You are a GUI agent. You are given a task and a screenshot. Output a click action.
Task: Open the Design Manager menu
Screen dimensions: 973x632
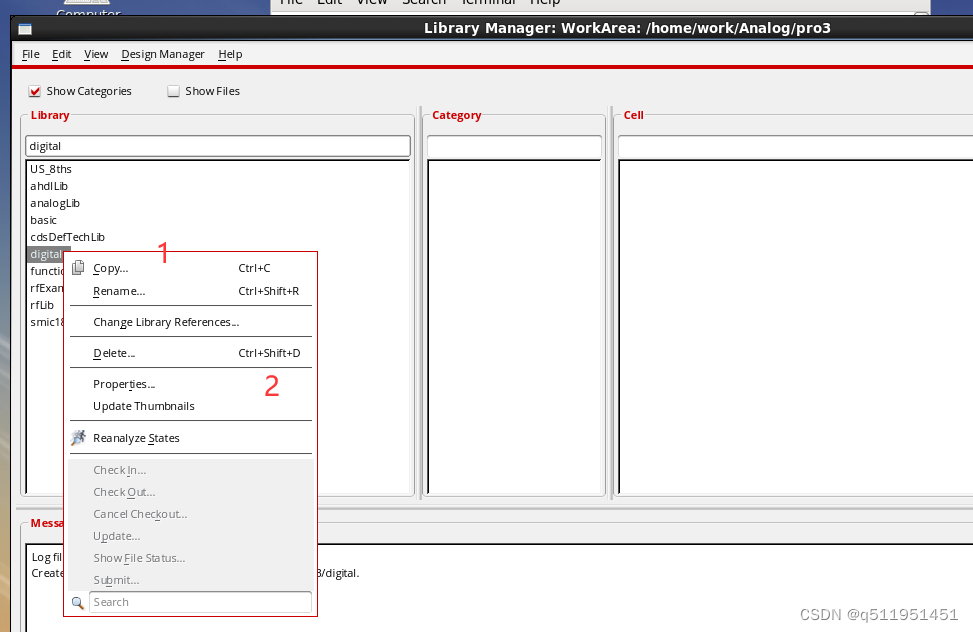pyautogui.click(x=163, y=54)
